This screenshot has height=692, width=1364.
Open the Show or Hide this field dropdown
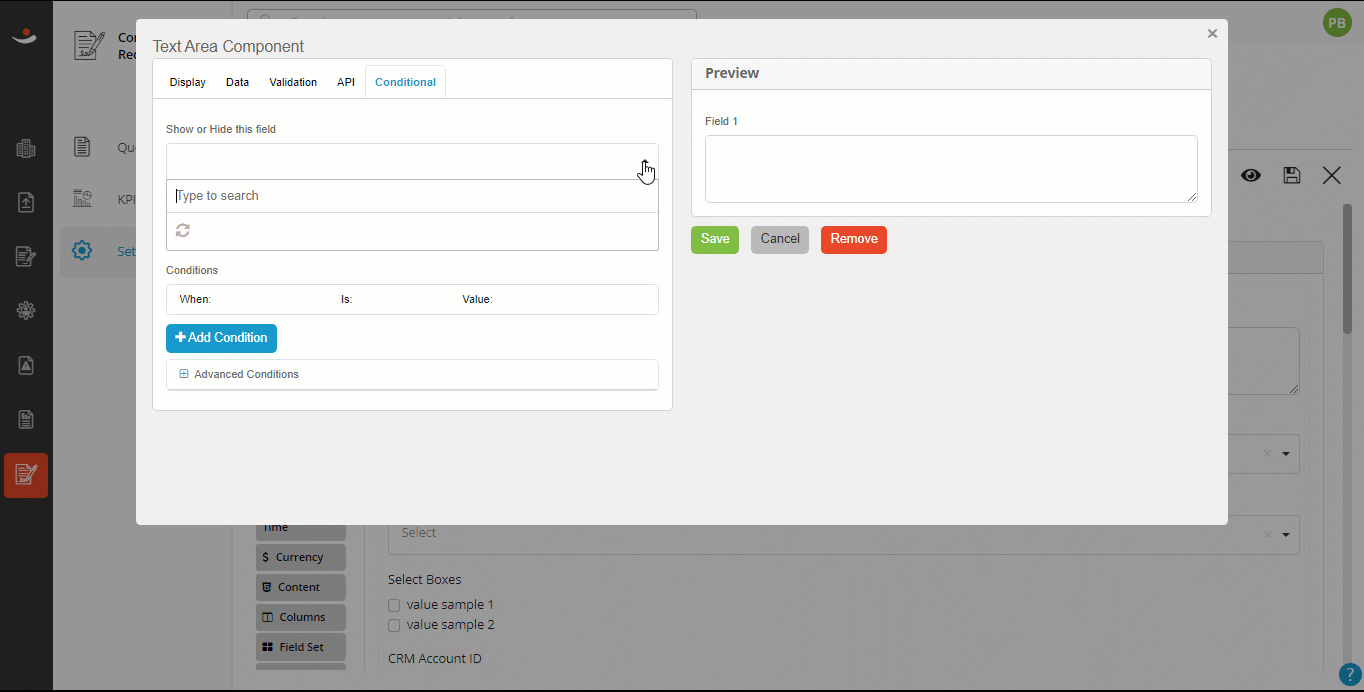click(412, 161)
